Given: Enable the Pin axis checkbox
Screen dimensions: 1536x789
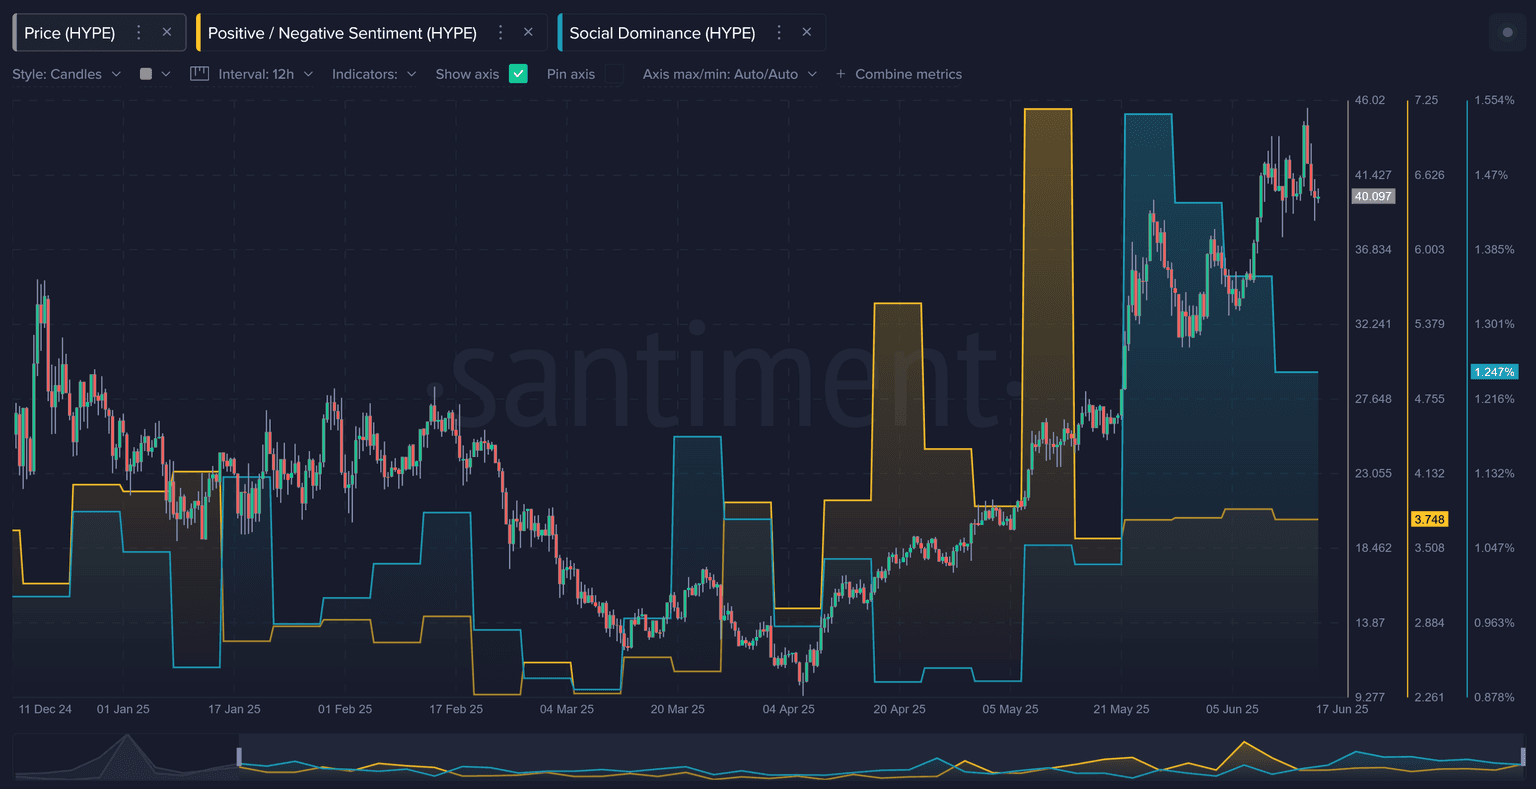Looking at the screenshot, I should point(614,74).
